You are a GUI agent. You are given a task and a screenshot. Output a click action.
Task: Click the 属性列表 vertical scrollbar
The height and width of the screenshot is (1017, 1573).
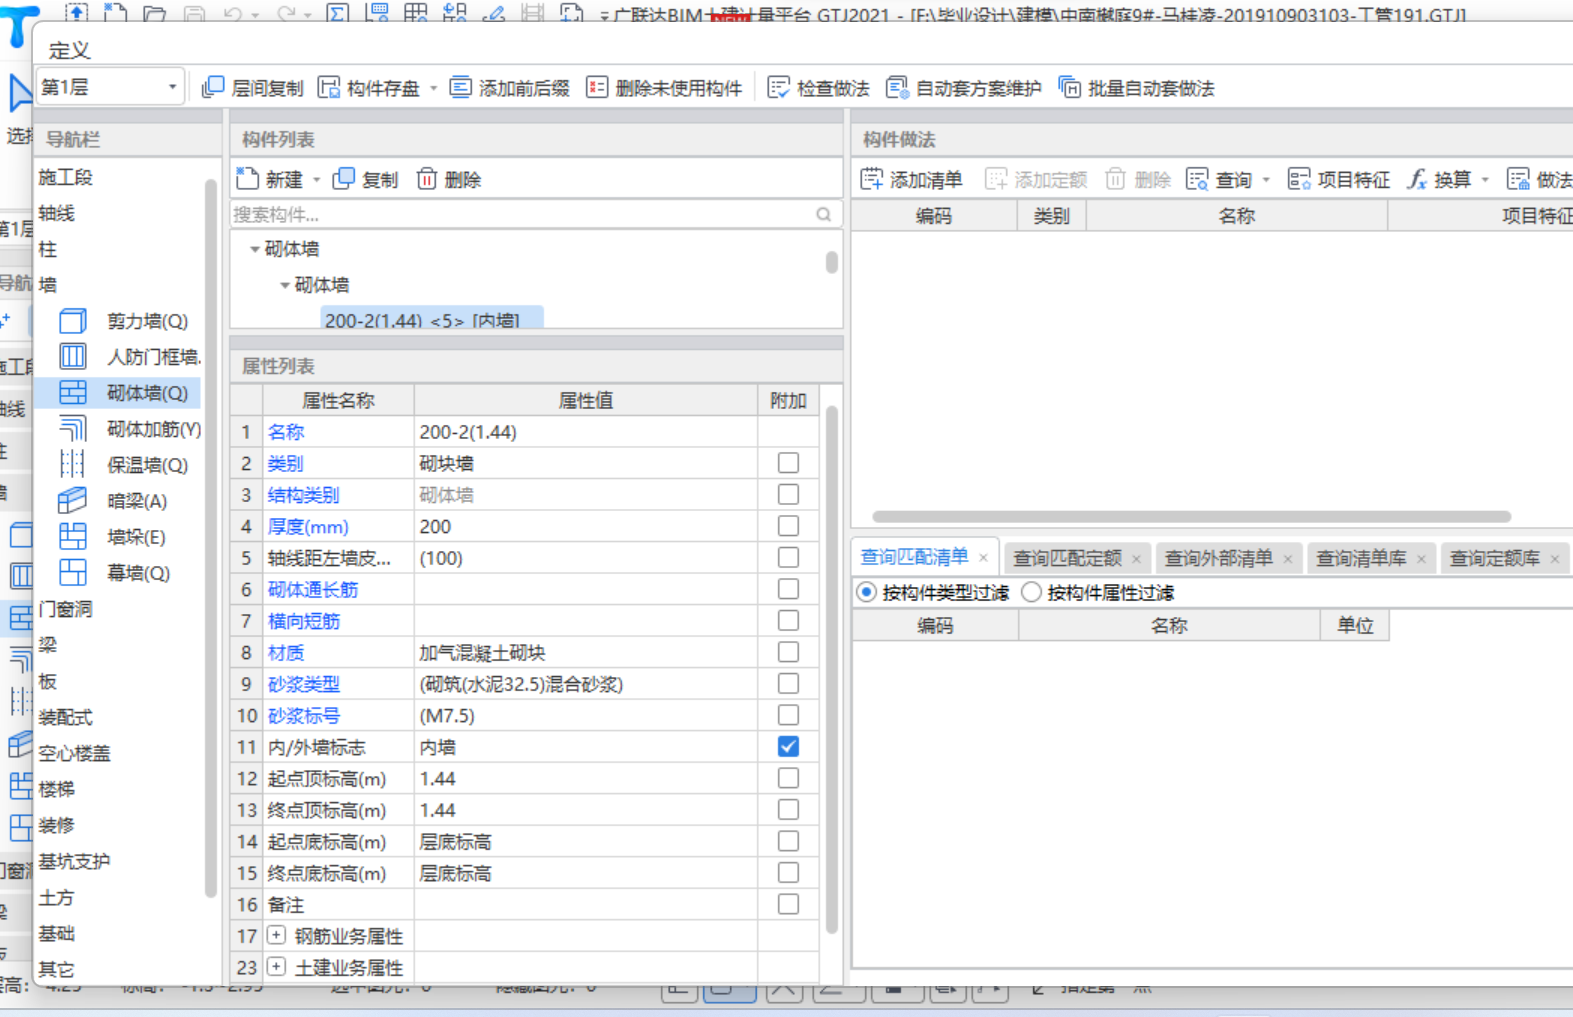(x=832, y=670)
